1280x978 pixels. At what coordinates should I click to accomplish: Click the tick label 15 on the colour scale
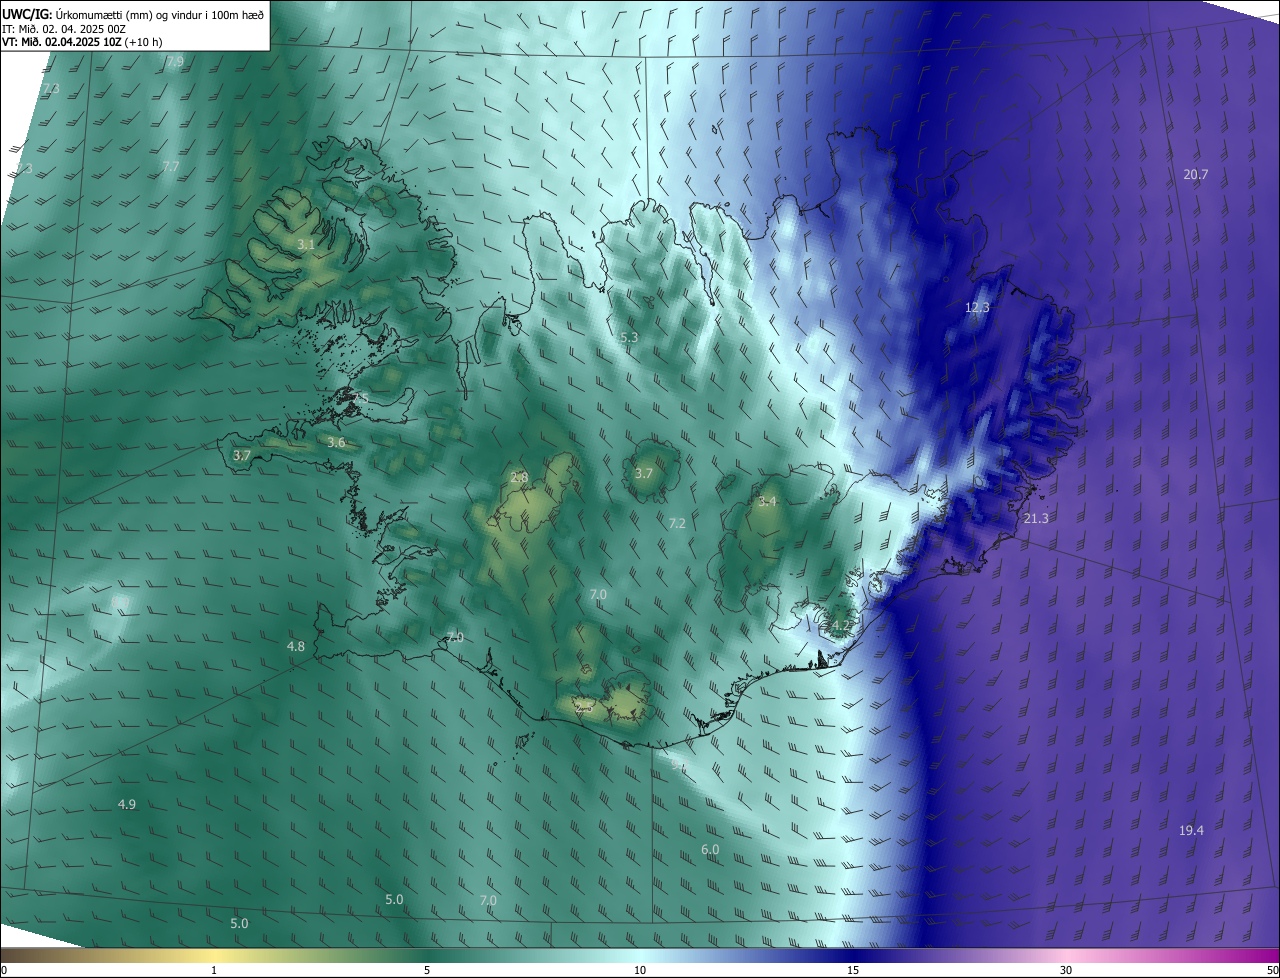853,970
